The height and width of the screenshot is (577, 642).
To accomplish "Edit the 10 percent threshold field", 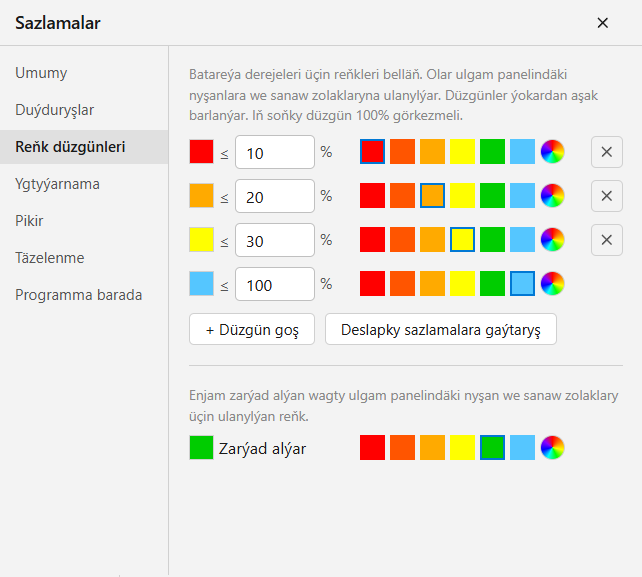I will (275, 152).
